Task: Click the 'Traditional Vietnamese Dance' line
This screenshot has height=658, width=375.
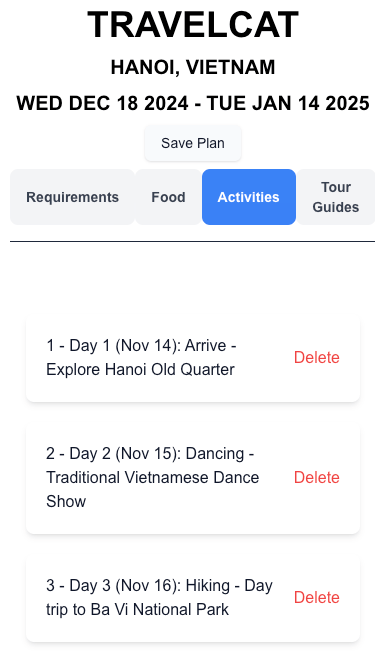Action: [153, 478]
